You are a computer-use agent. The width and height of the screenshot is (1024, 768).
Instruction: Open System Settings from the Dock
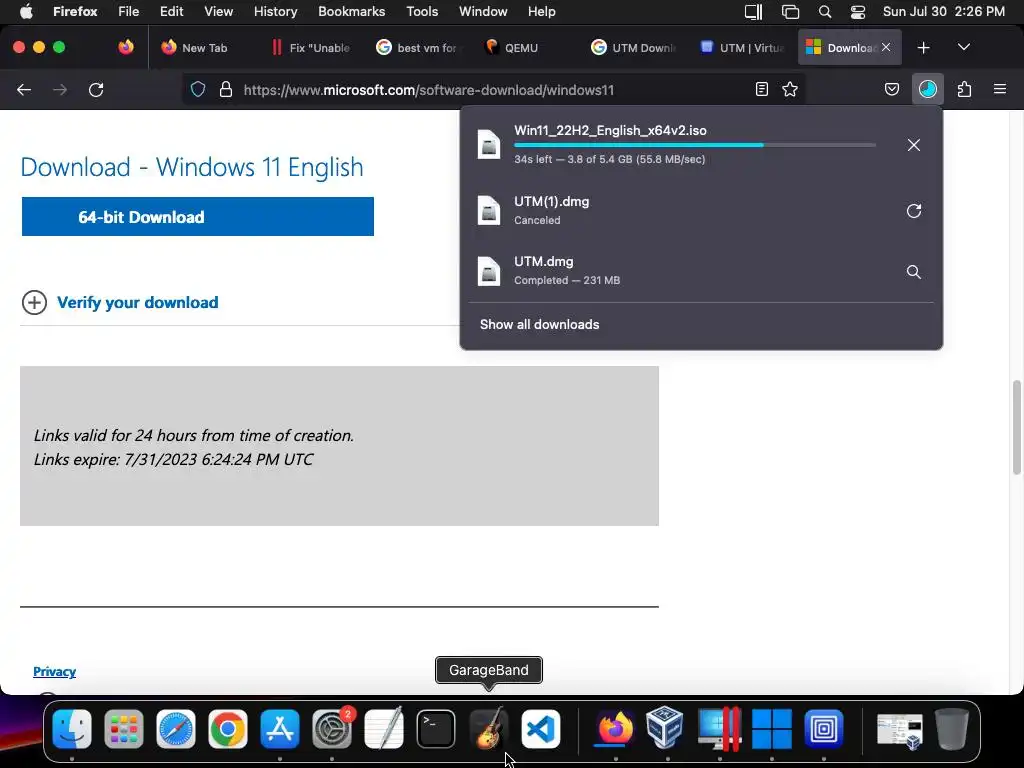(x=332, y=728)
